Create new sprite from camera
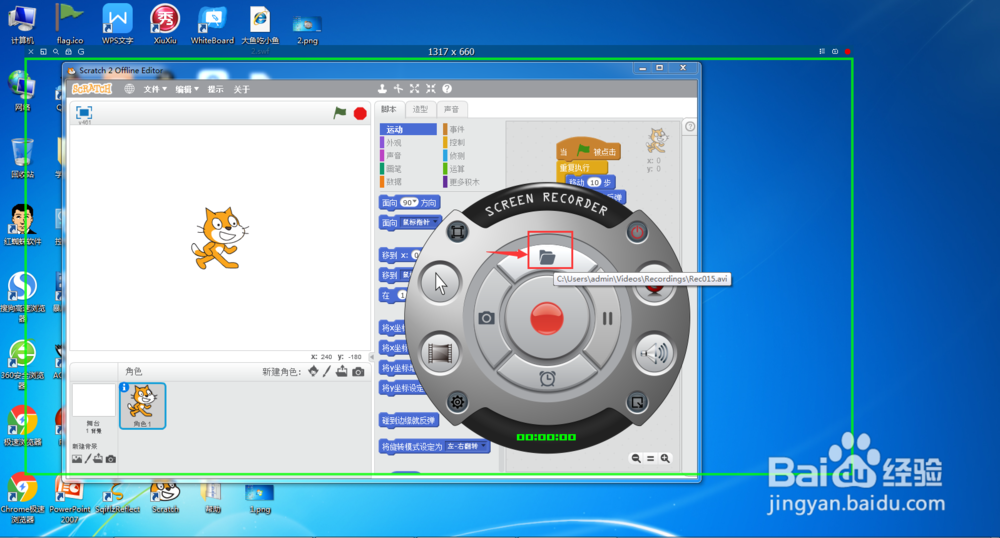Viewport: 1000px width, 538px height. (358, 372)
